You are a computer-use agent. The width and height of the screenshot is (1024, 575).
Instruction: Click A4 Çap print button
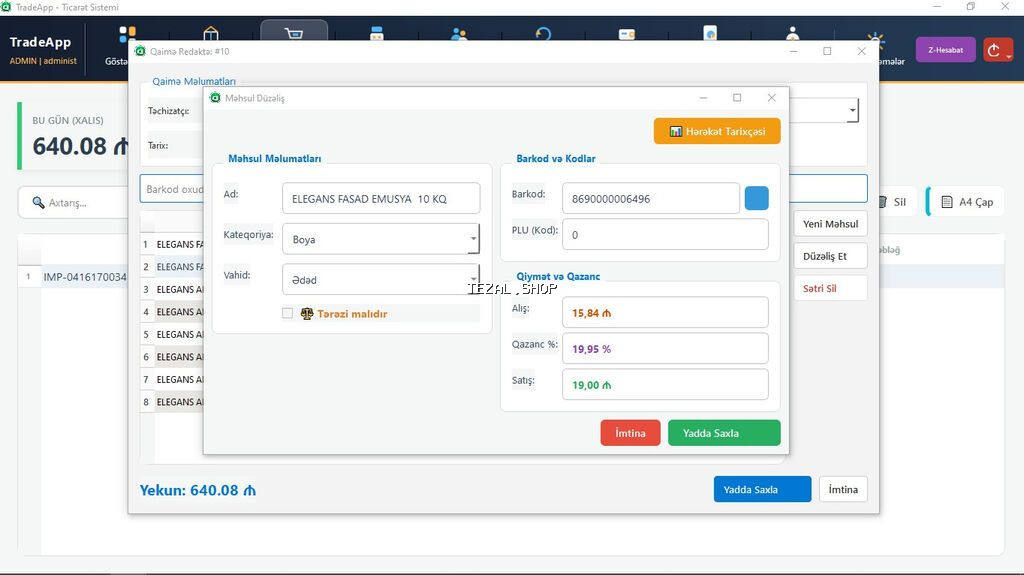click(967, 202)
